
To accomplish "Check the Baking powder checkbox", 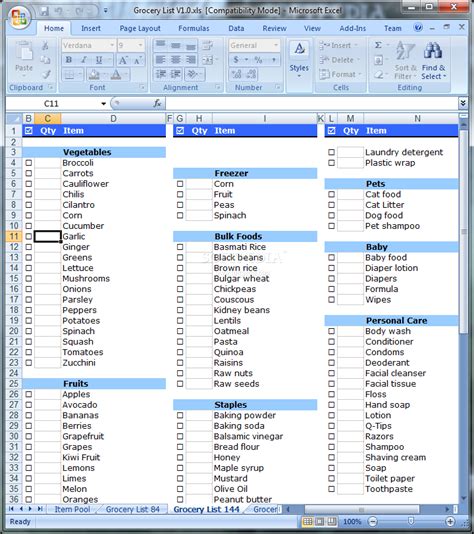I will point(180,415).
